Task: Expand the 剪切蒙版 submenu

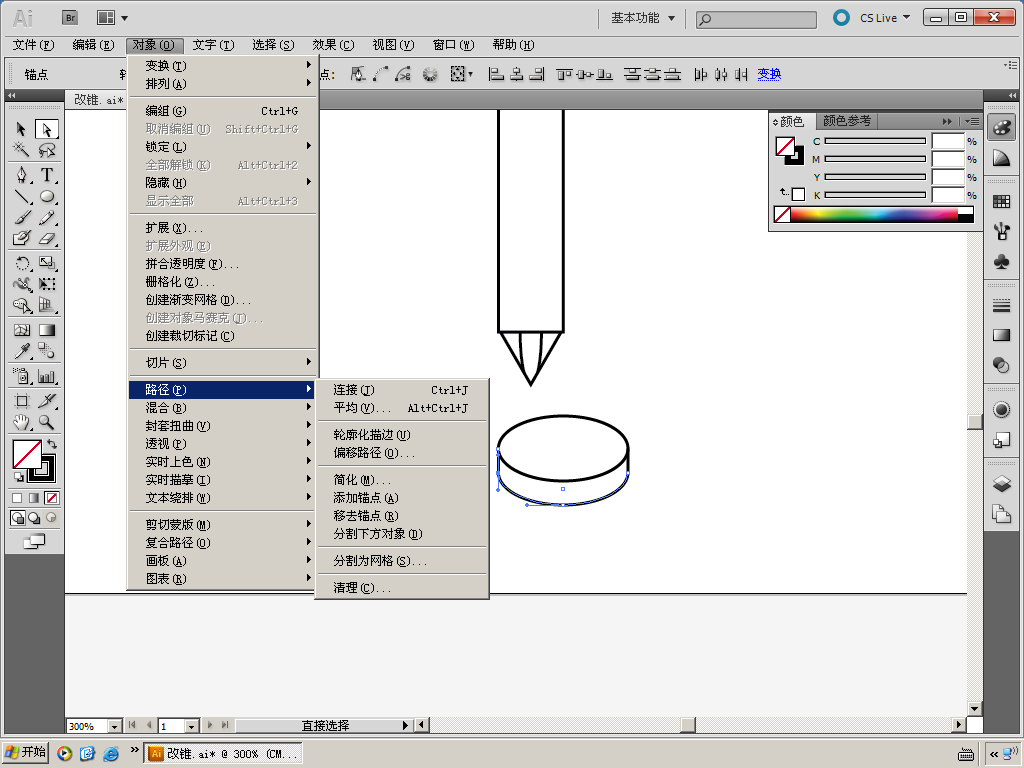Action: [x=222, y=524]
